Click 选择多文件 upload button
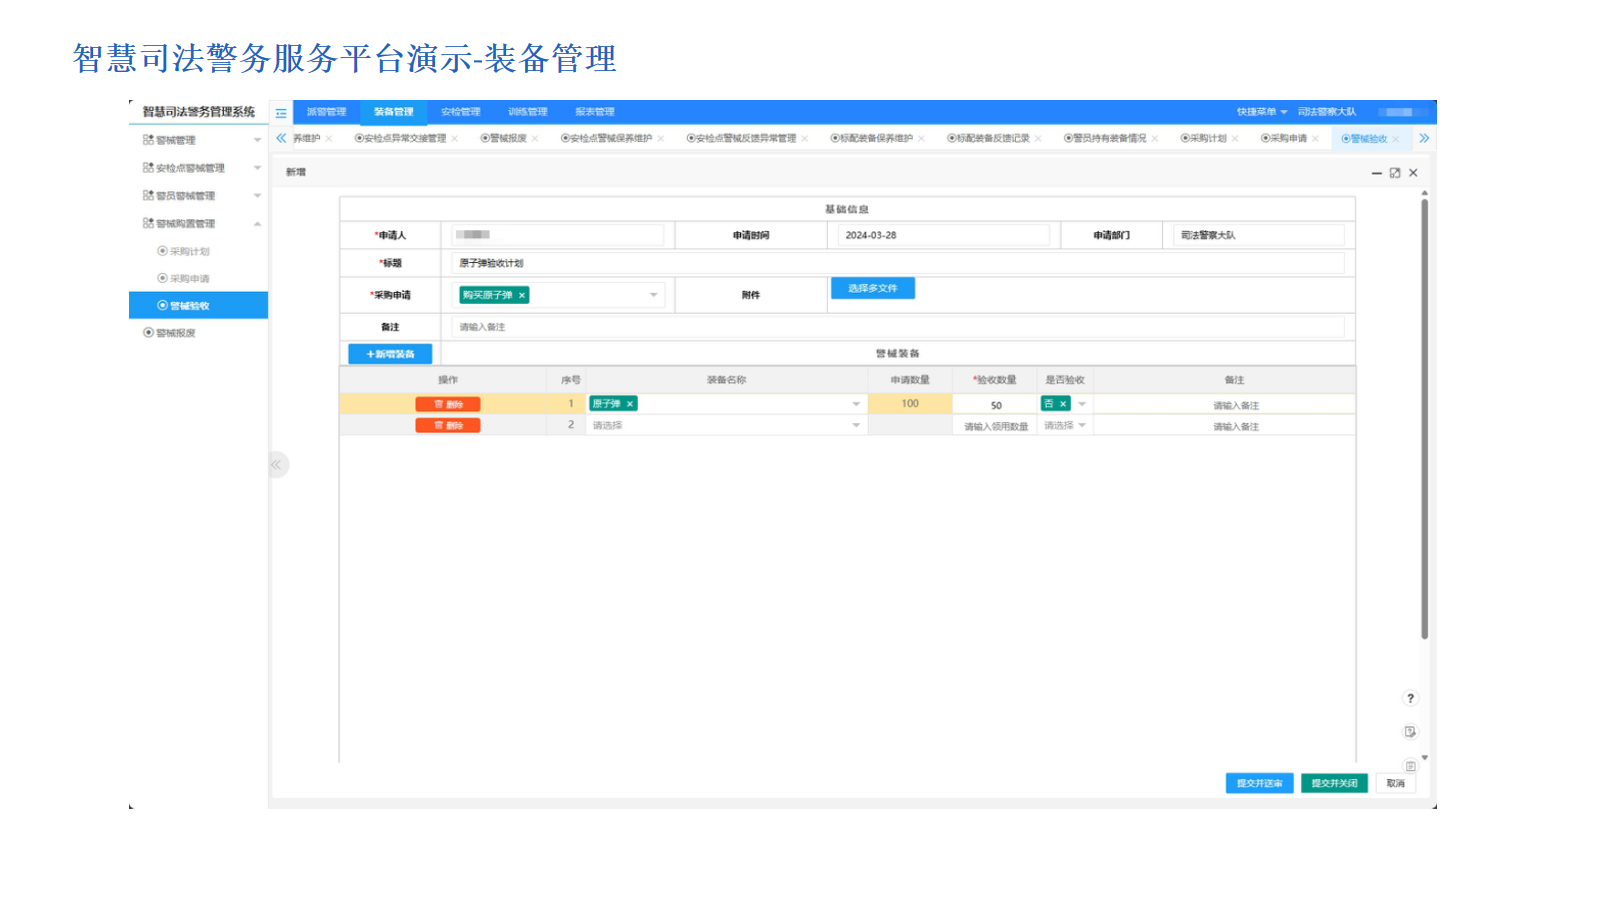Image resolution: width=1600 pixels, height=900 pixels. [x=873, y=288]
